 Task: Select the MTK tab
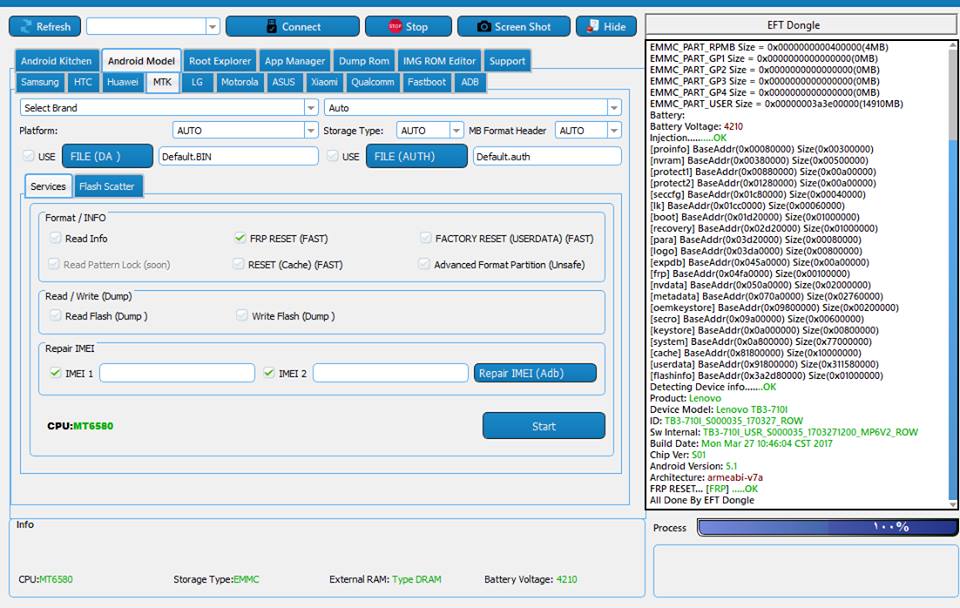[162, 81]
